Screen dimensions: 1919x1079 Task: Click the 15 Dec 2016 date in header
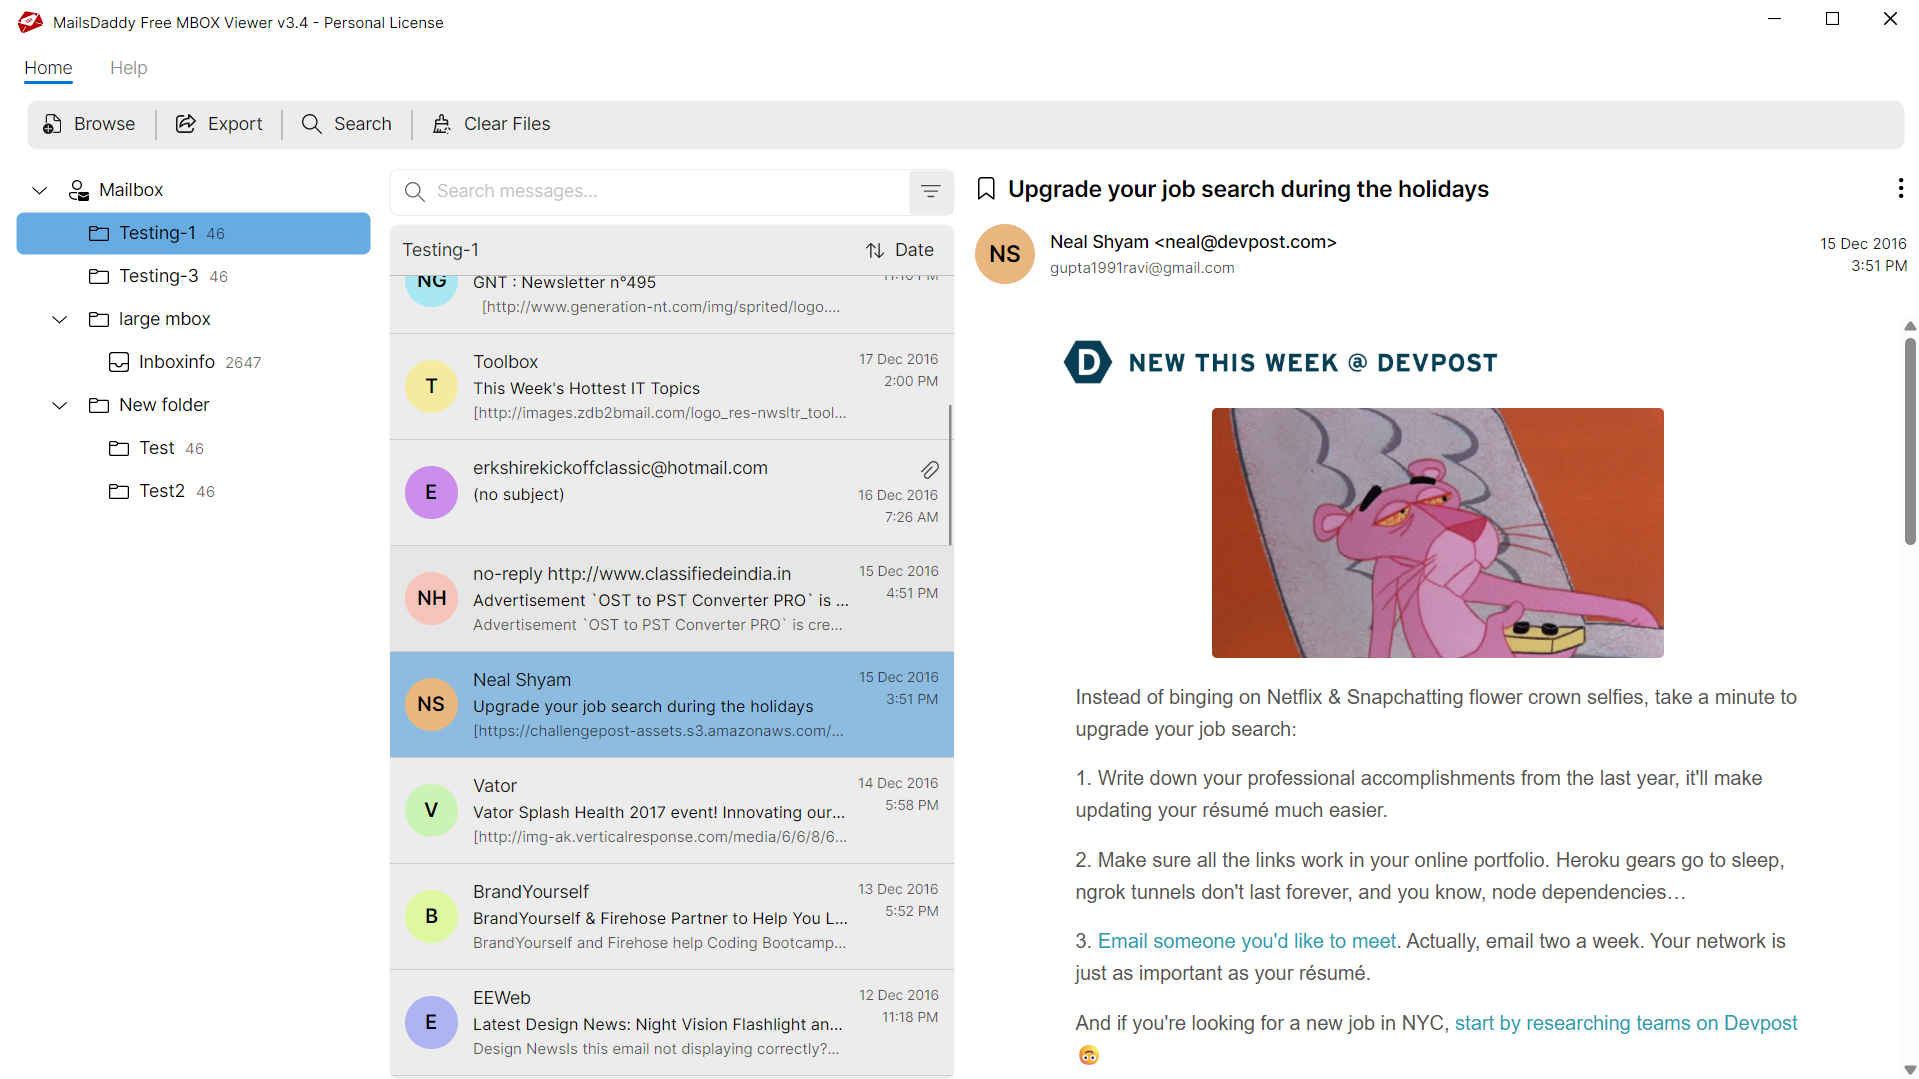pos(1863,244)
